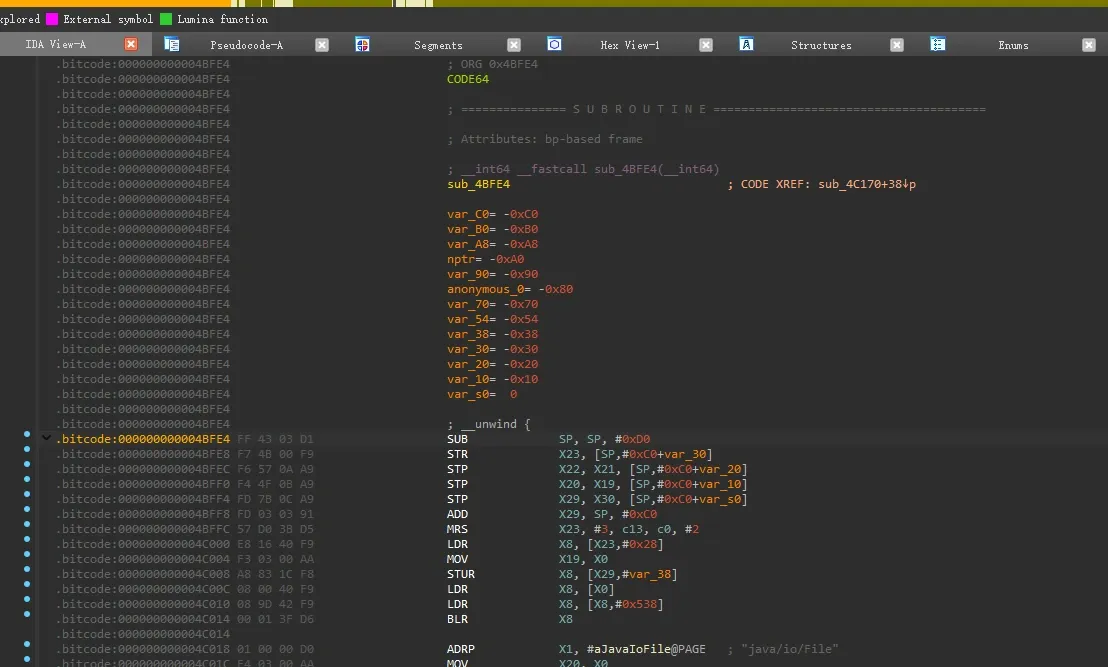Click the __fastcall sub_4BFE4 prototype comment
The height and width of the screenshot is (667, 1108).
(583, 170)
